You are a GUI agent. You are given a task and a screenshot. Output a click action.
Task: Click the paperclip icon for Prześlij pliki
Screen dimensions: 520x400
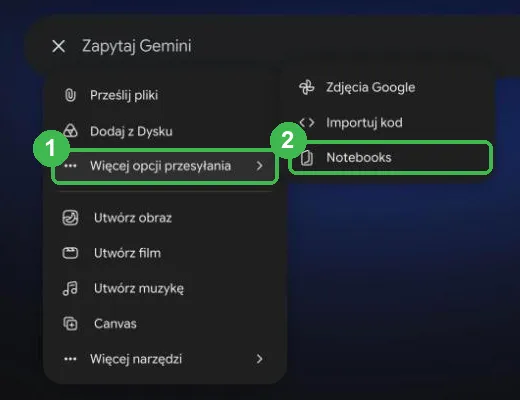click(x=70, y=95)
